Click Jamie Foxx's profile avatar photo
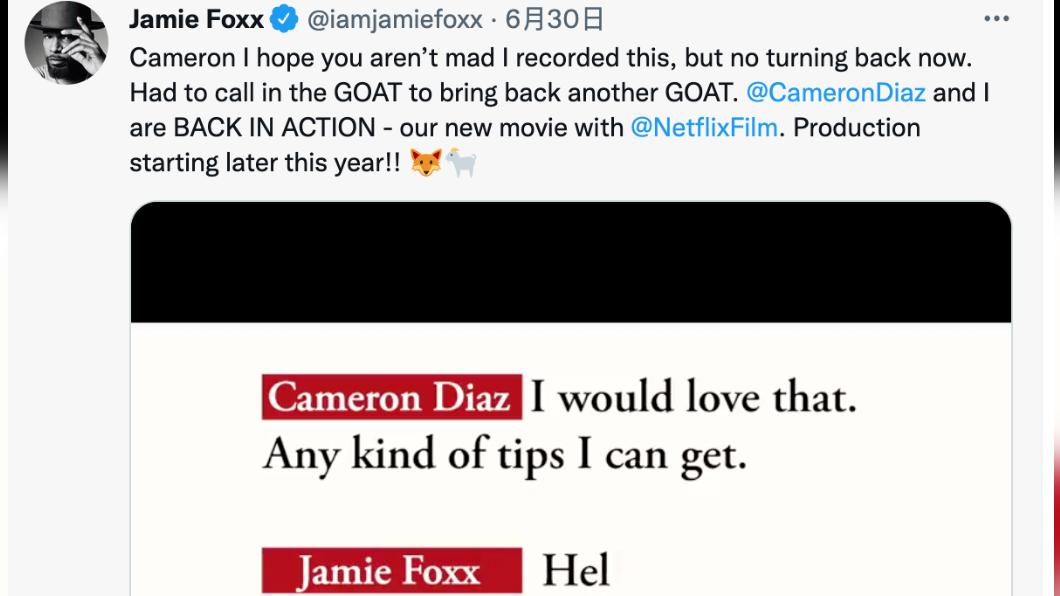Screen dimensions: 1060x596 [66, 43]
